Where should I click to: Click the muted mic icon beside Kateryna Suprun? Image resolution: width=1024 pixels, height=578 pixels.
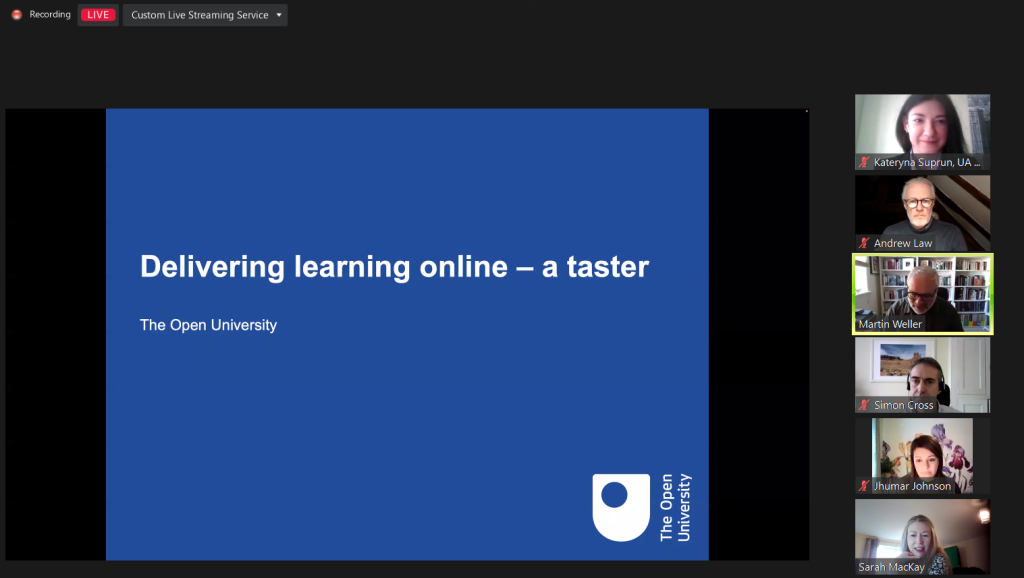coord(864,162)
